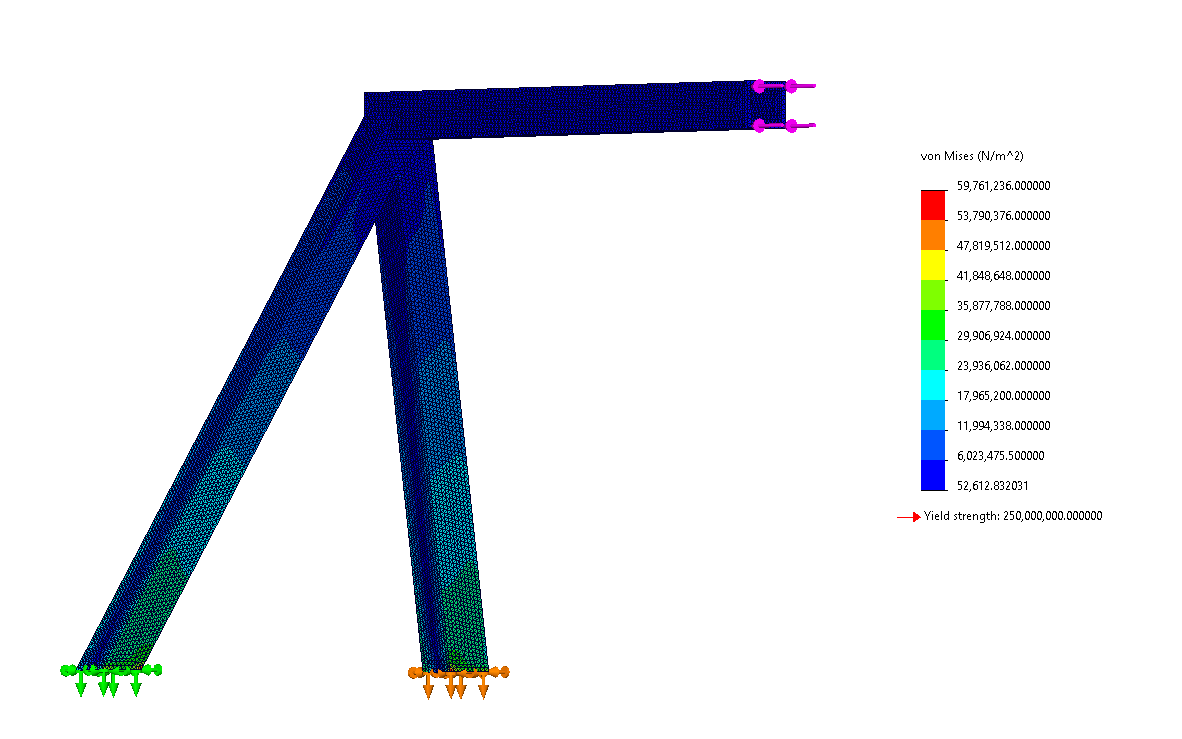The height and width of the screenshot is (739, 1182).
Task: Select legend value 17,965,200.000000
Action: pos(1003,396)
